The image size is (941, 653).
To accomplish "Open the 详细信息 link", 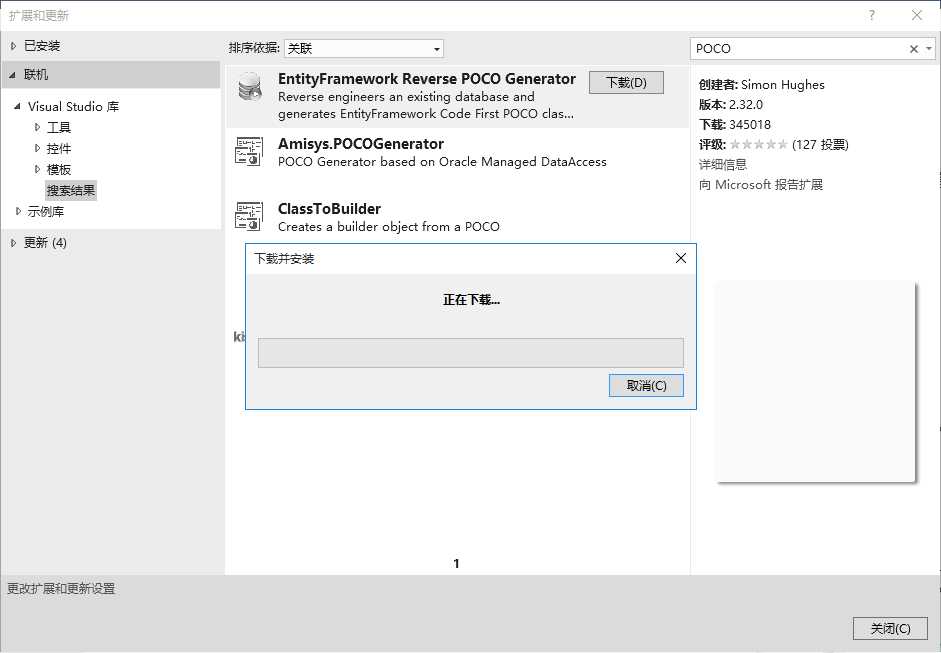I will pyautogui.click(x=723, y=164).
